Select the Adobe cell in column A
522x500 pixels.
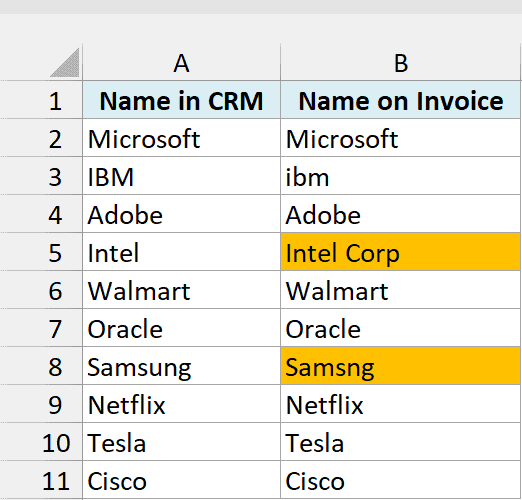pos(182,214)
